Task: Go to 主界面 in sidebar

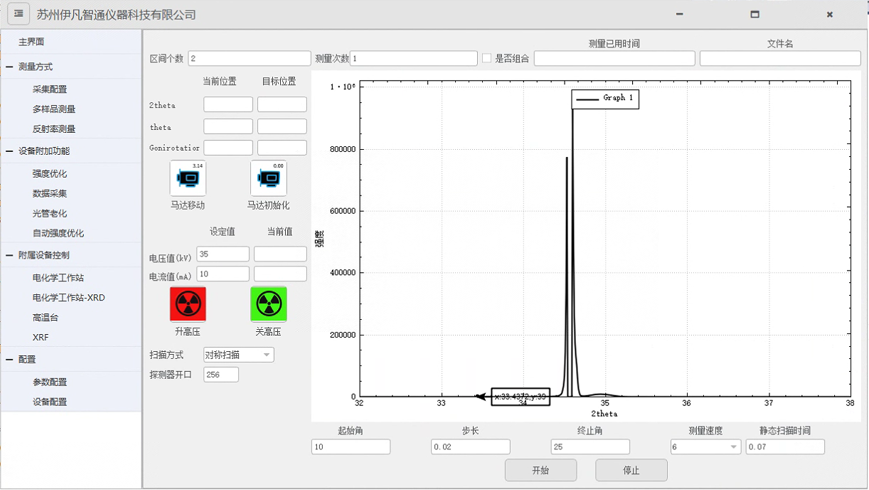Action: (x=32, y=42)
